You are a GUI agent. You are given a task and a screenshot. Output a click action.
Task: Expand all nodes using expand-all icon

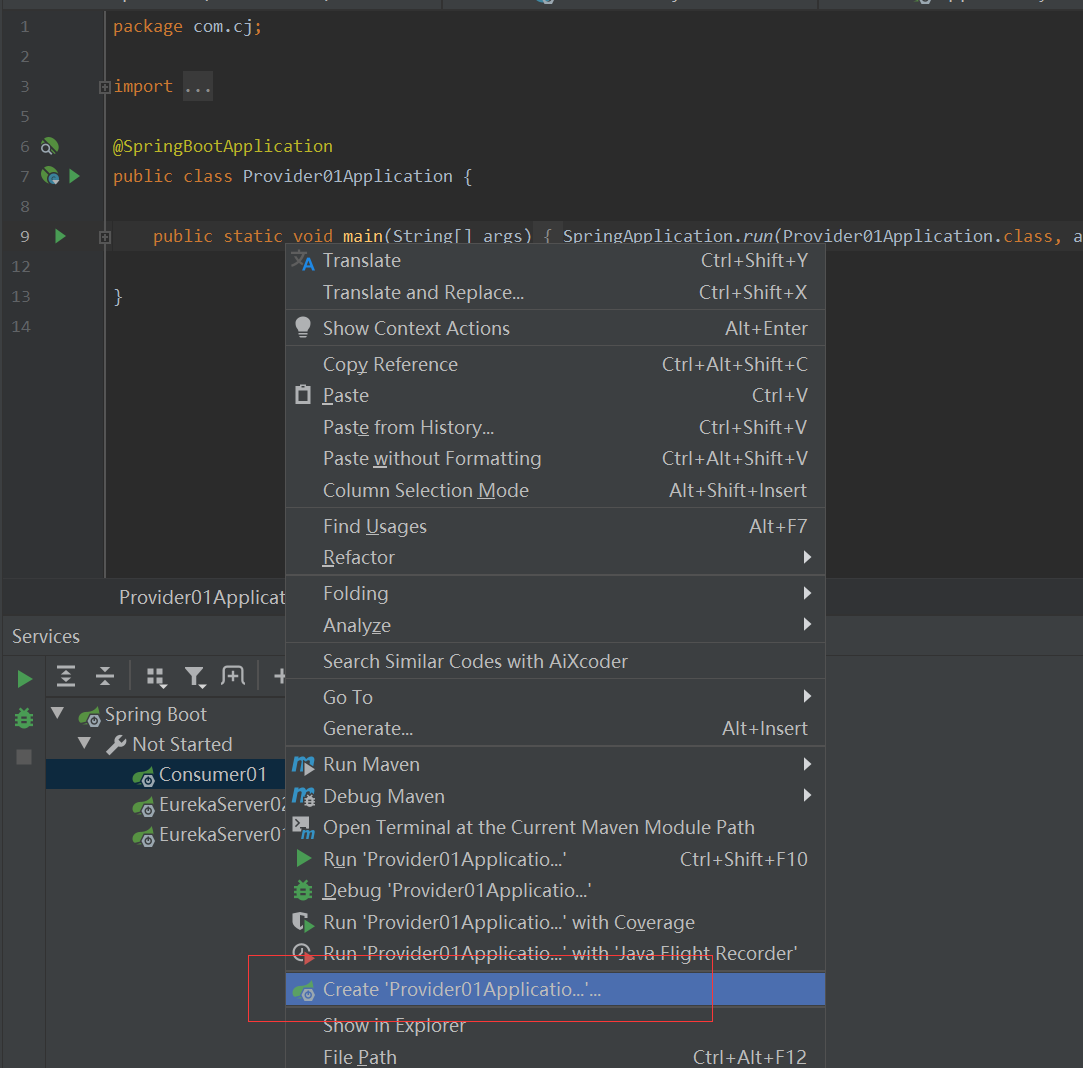click(x=65, y=677)
